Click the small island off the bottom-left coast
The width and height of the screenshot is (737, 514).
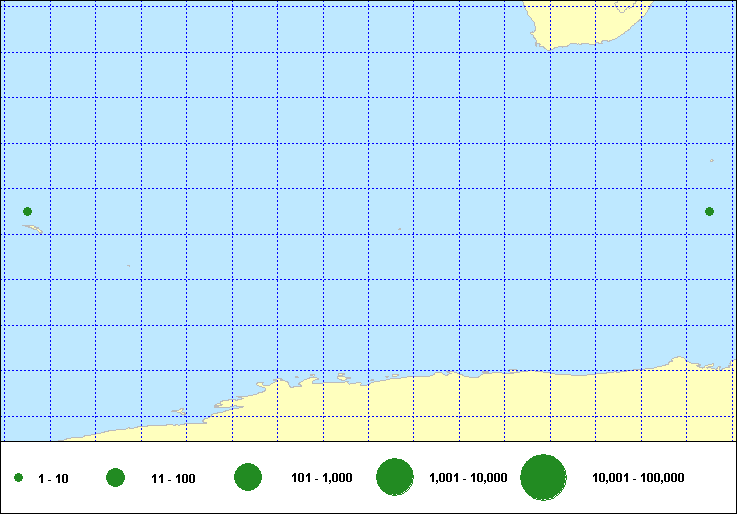180,409
